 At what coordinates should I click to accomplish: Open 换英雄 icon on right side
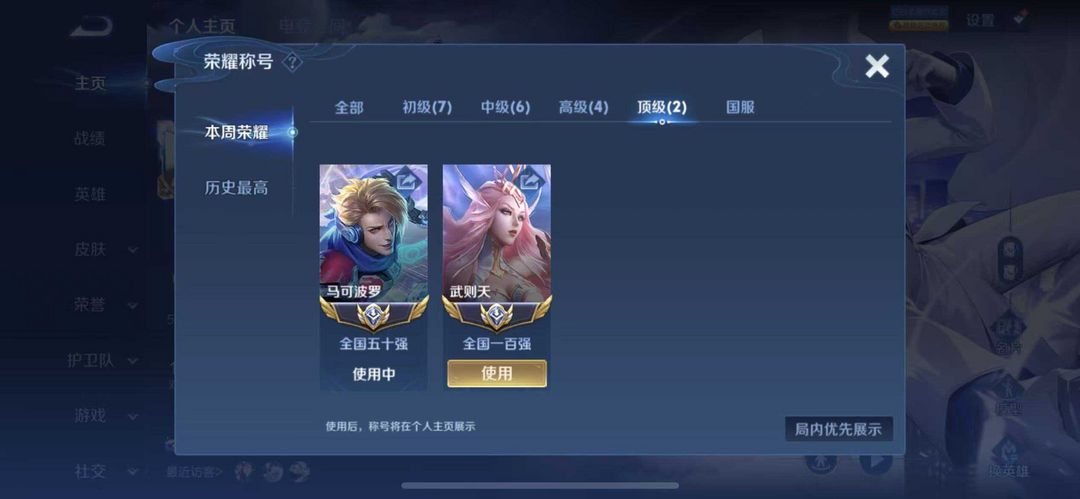pyautogui.click(x=1008, y=458)
